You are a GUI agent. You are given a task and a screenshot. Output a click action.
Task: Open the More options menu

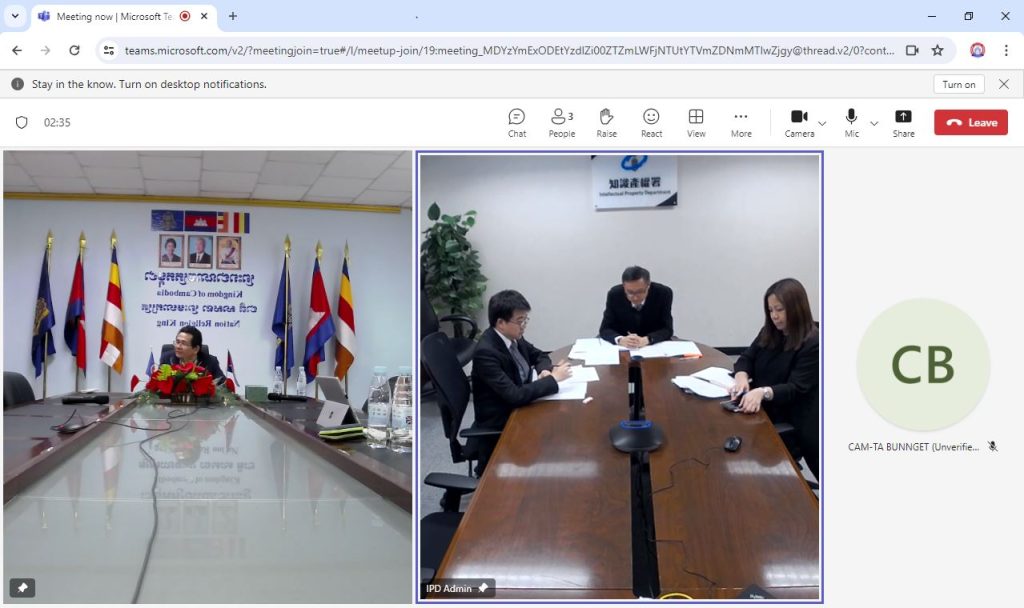point(741,122)
